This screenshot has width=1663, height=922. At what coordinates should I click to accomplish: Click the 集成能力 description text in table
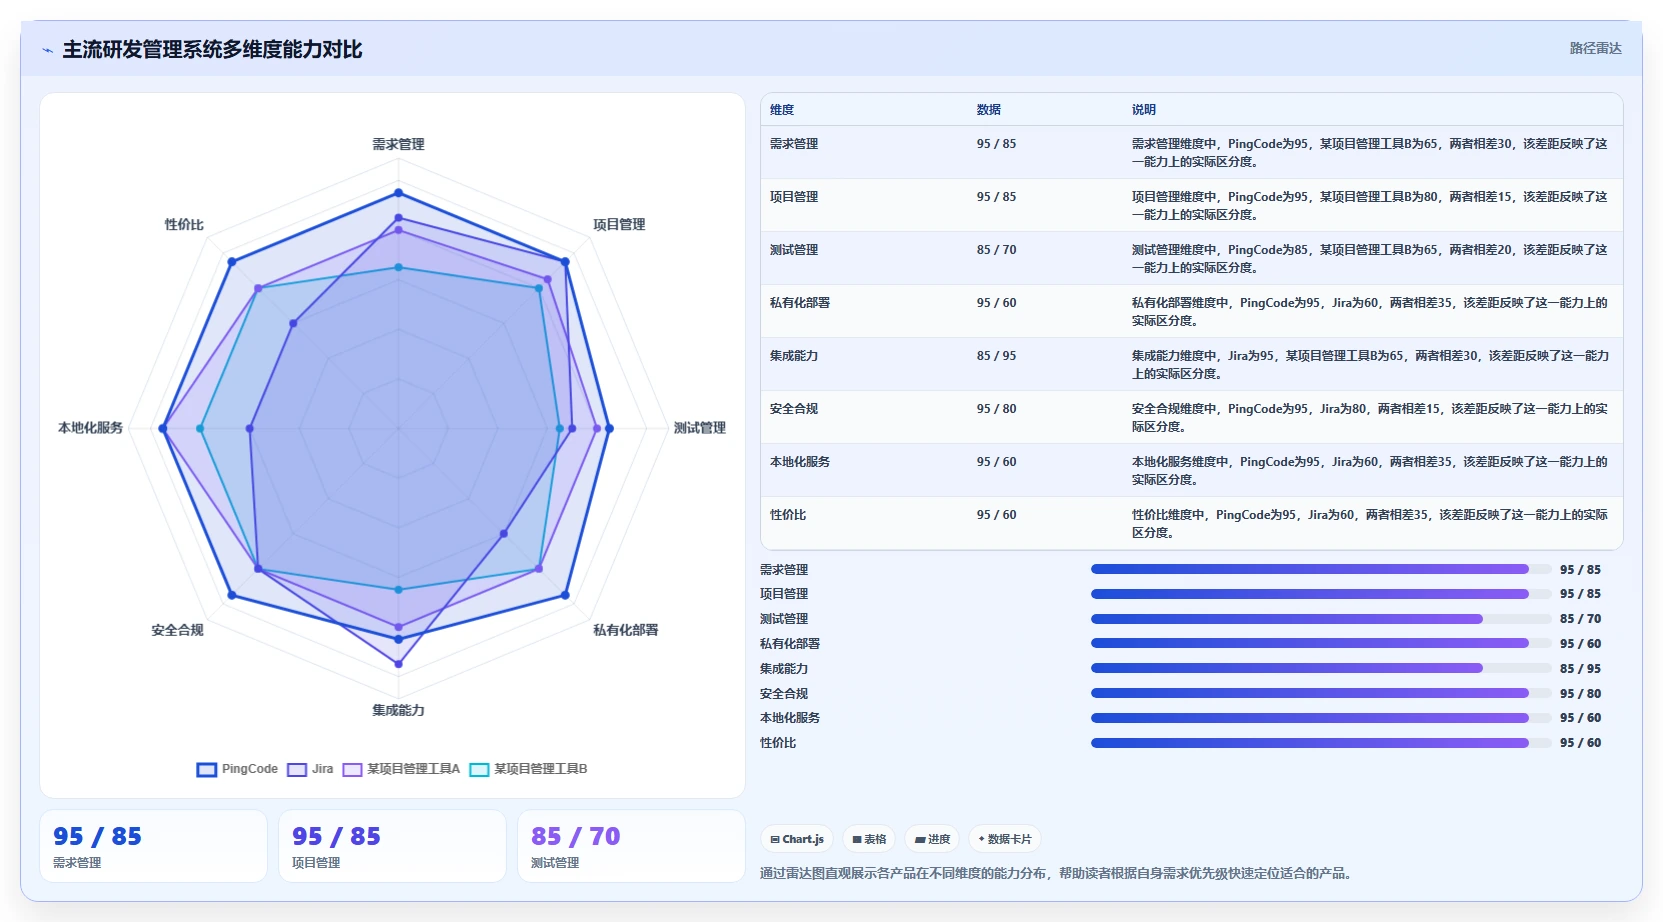[1370, 365]
